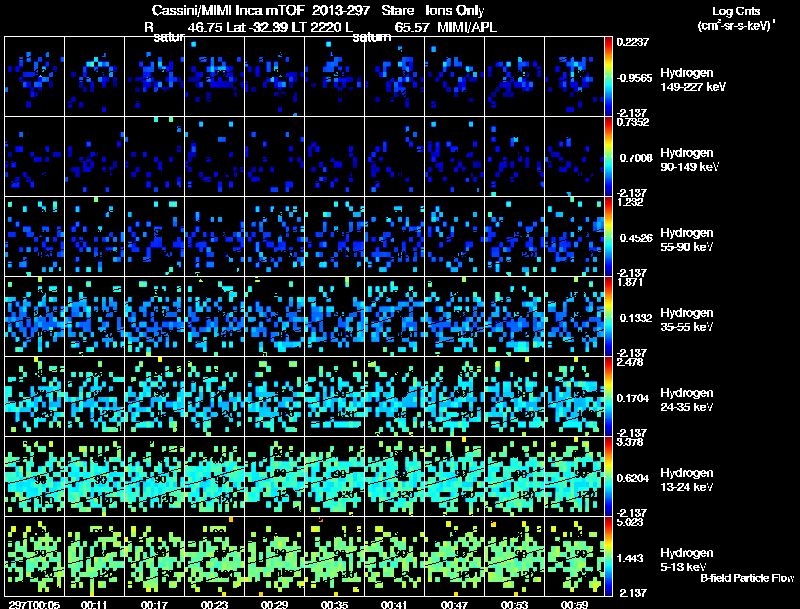
Task: Open first image panel in 149-227 keV row
Action: 34,76
